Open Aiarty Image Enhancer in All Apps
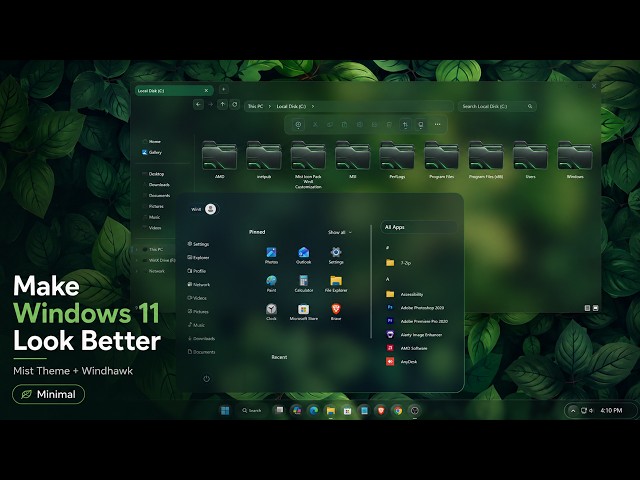Screen dimensions: 640x480 coord(414,334)
